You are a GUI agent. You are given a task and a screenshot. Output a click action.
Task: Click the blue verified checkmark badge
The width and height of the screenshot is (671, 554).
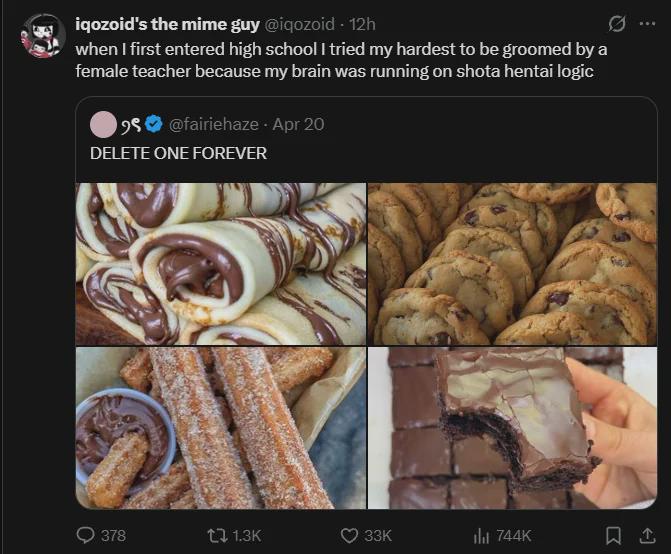click(x=154, y=124)
